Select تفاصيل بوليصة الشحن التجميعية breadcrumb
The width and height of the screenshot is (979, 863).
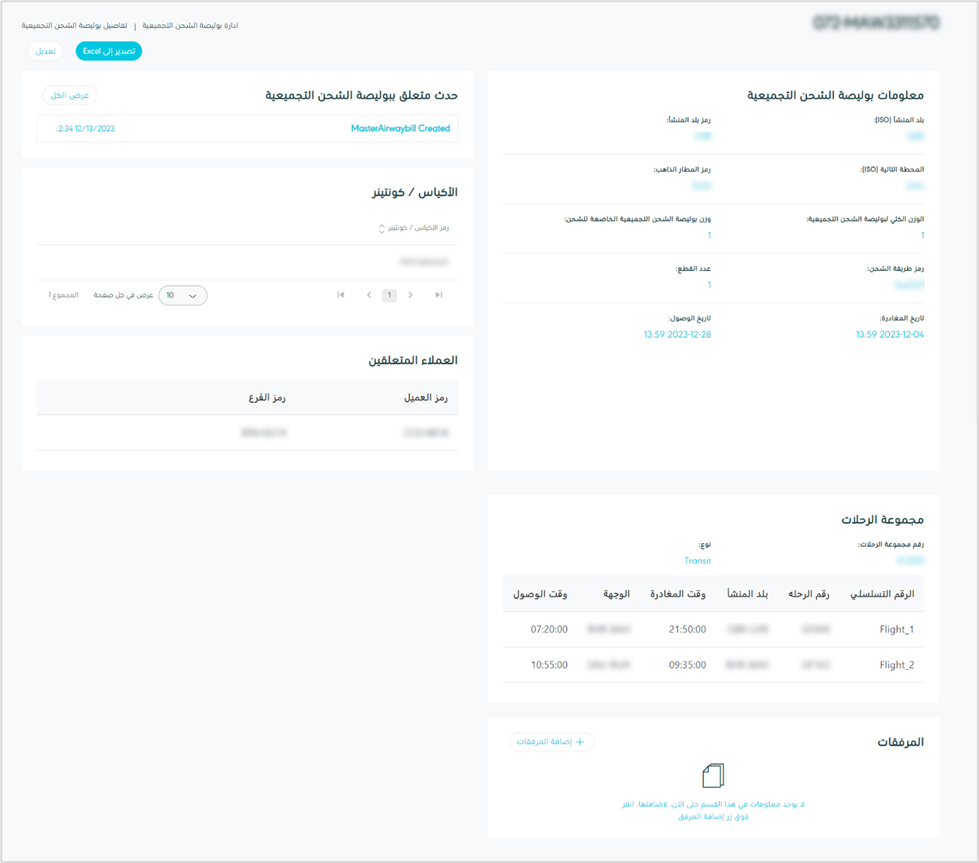[75, 25]
